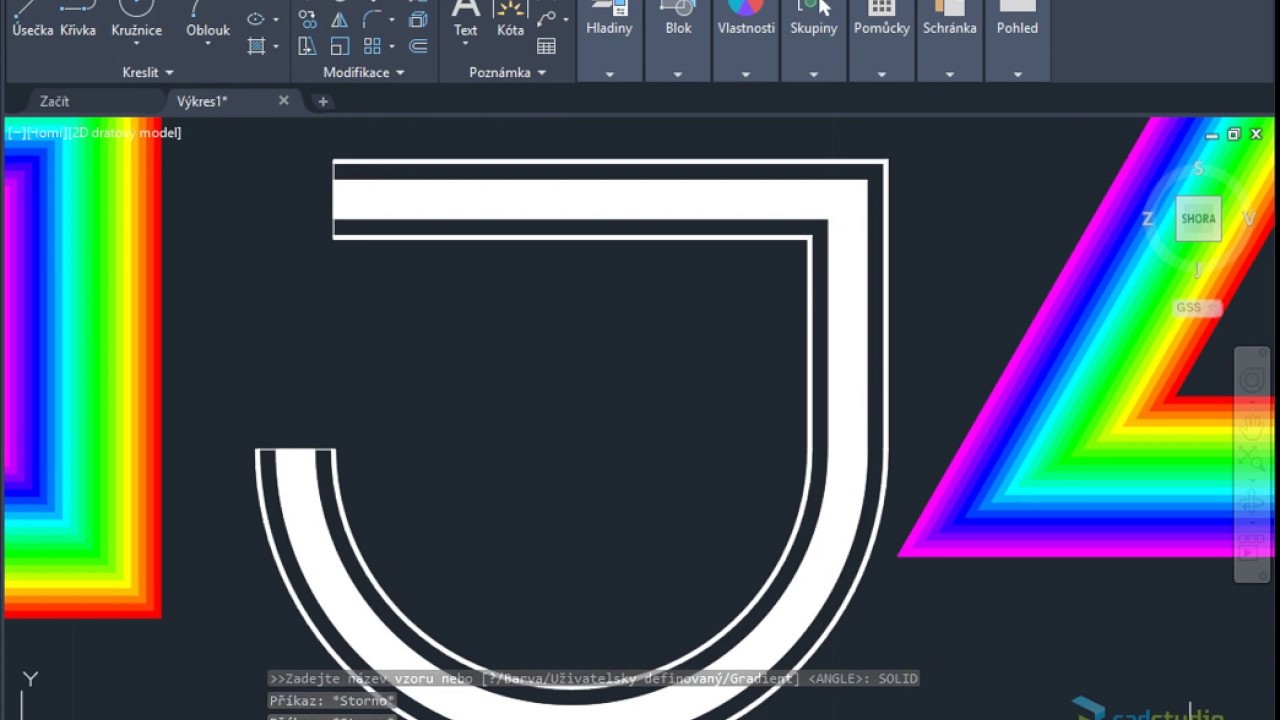
Task: Restore down the drawing viewport window
Action: tap(1234, 134)
